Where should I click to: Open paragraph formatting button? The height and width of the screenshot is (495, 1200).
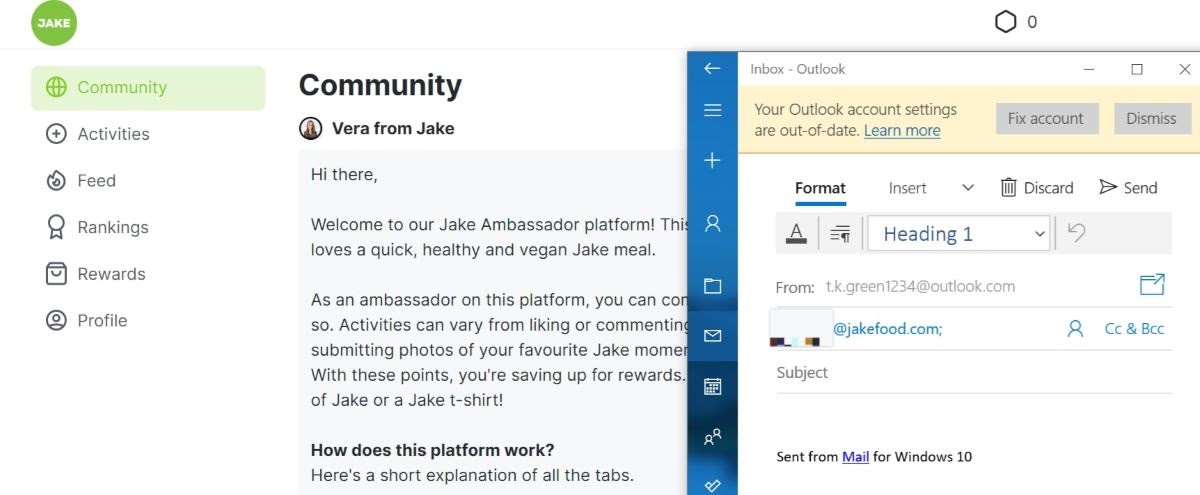pos(840,234)
